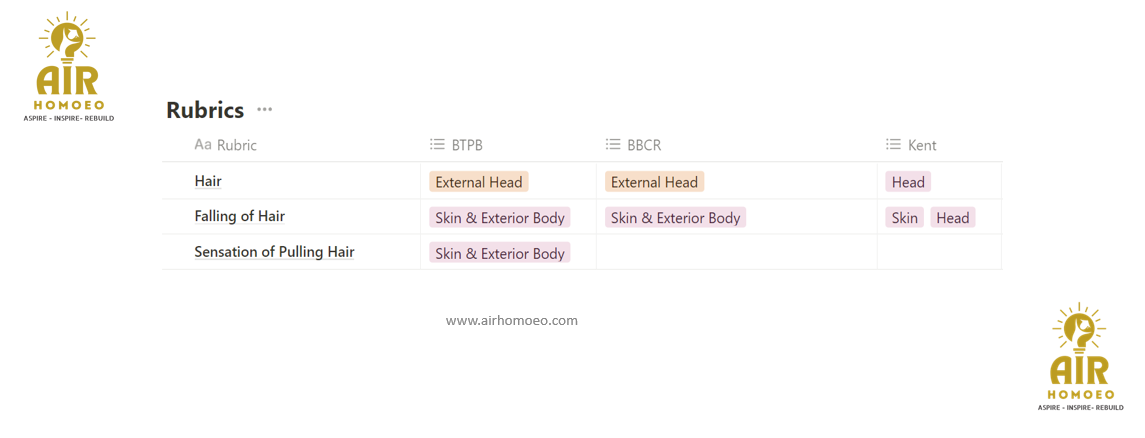Select the External Head tag under BBCR
Screen dimensions: 1145x438
coord(654,182)
